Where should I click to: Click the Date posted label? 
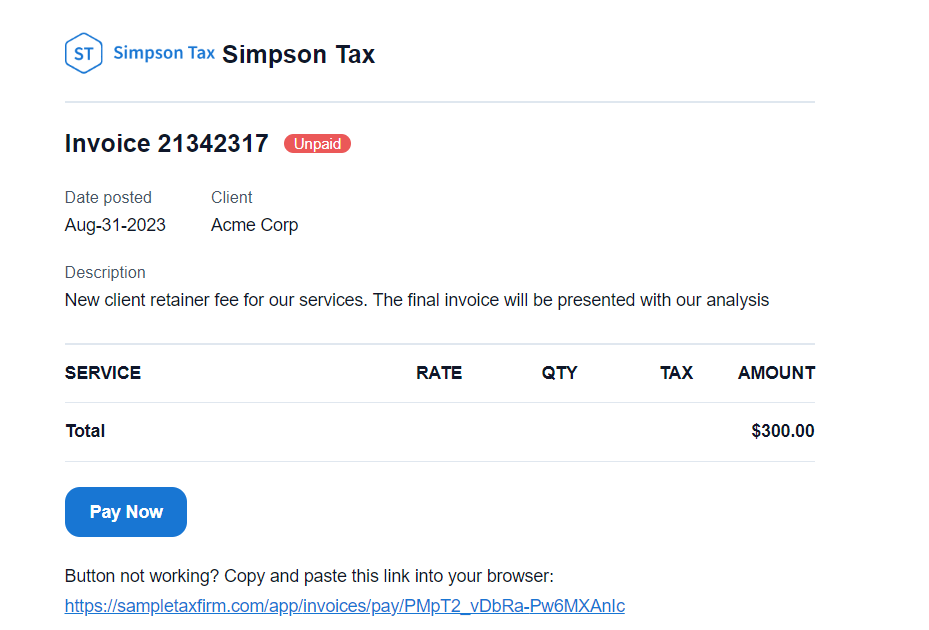(x=108, y=197)
